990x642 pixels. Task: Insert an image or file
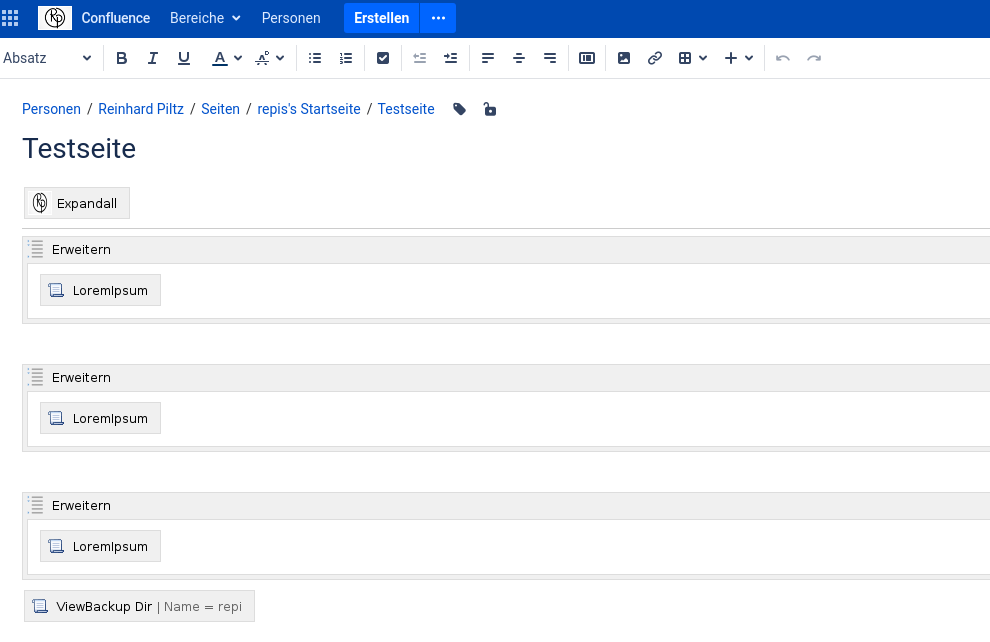tap(624, 58)
